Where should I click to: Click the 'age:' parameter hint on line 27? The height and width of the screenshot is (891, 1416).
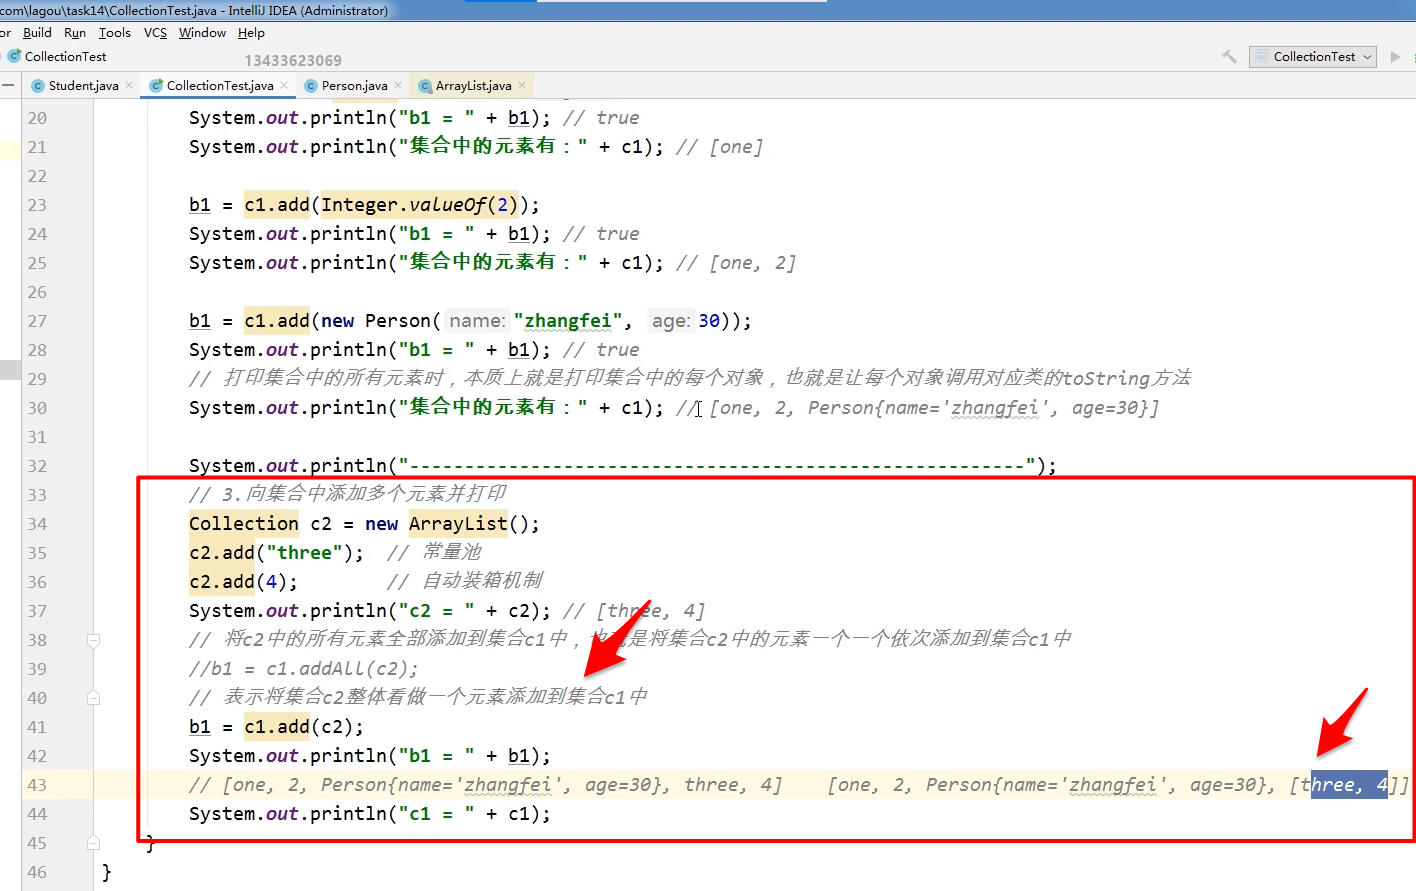click(x=670, y=321)
